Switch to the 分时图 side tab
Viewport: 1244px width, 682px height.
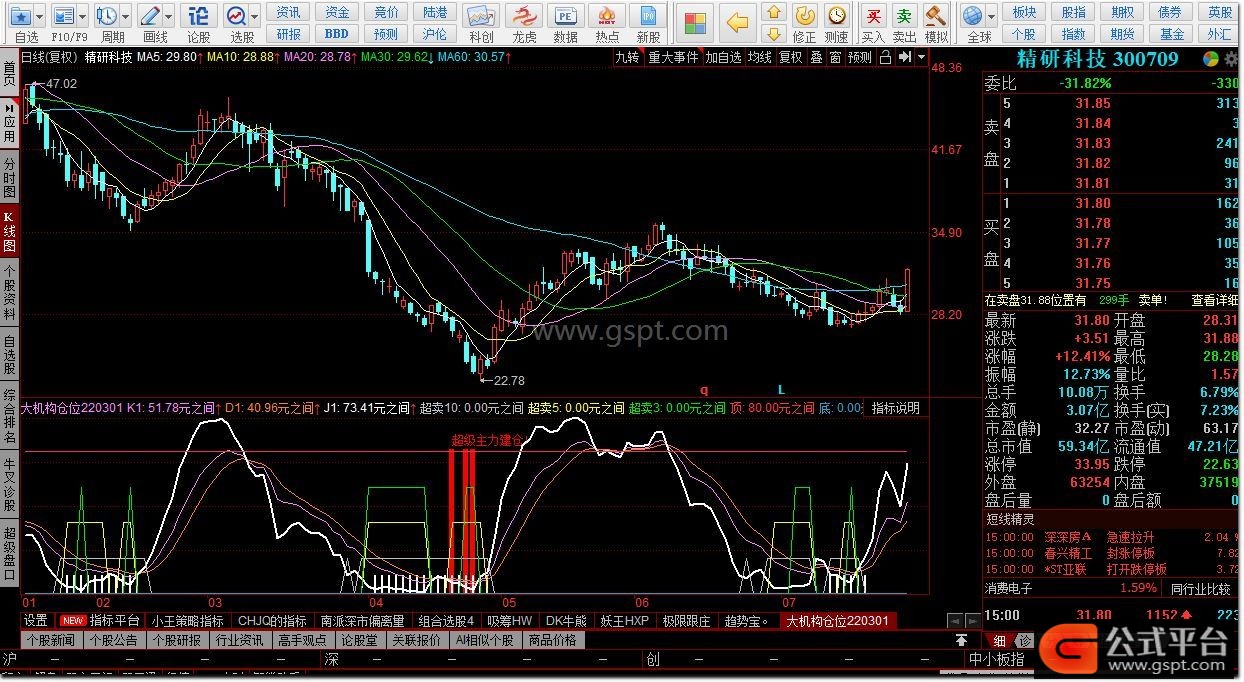pyautogui.click(x=9, y=176)
